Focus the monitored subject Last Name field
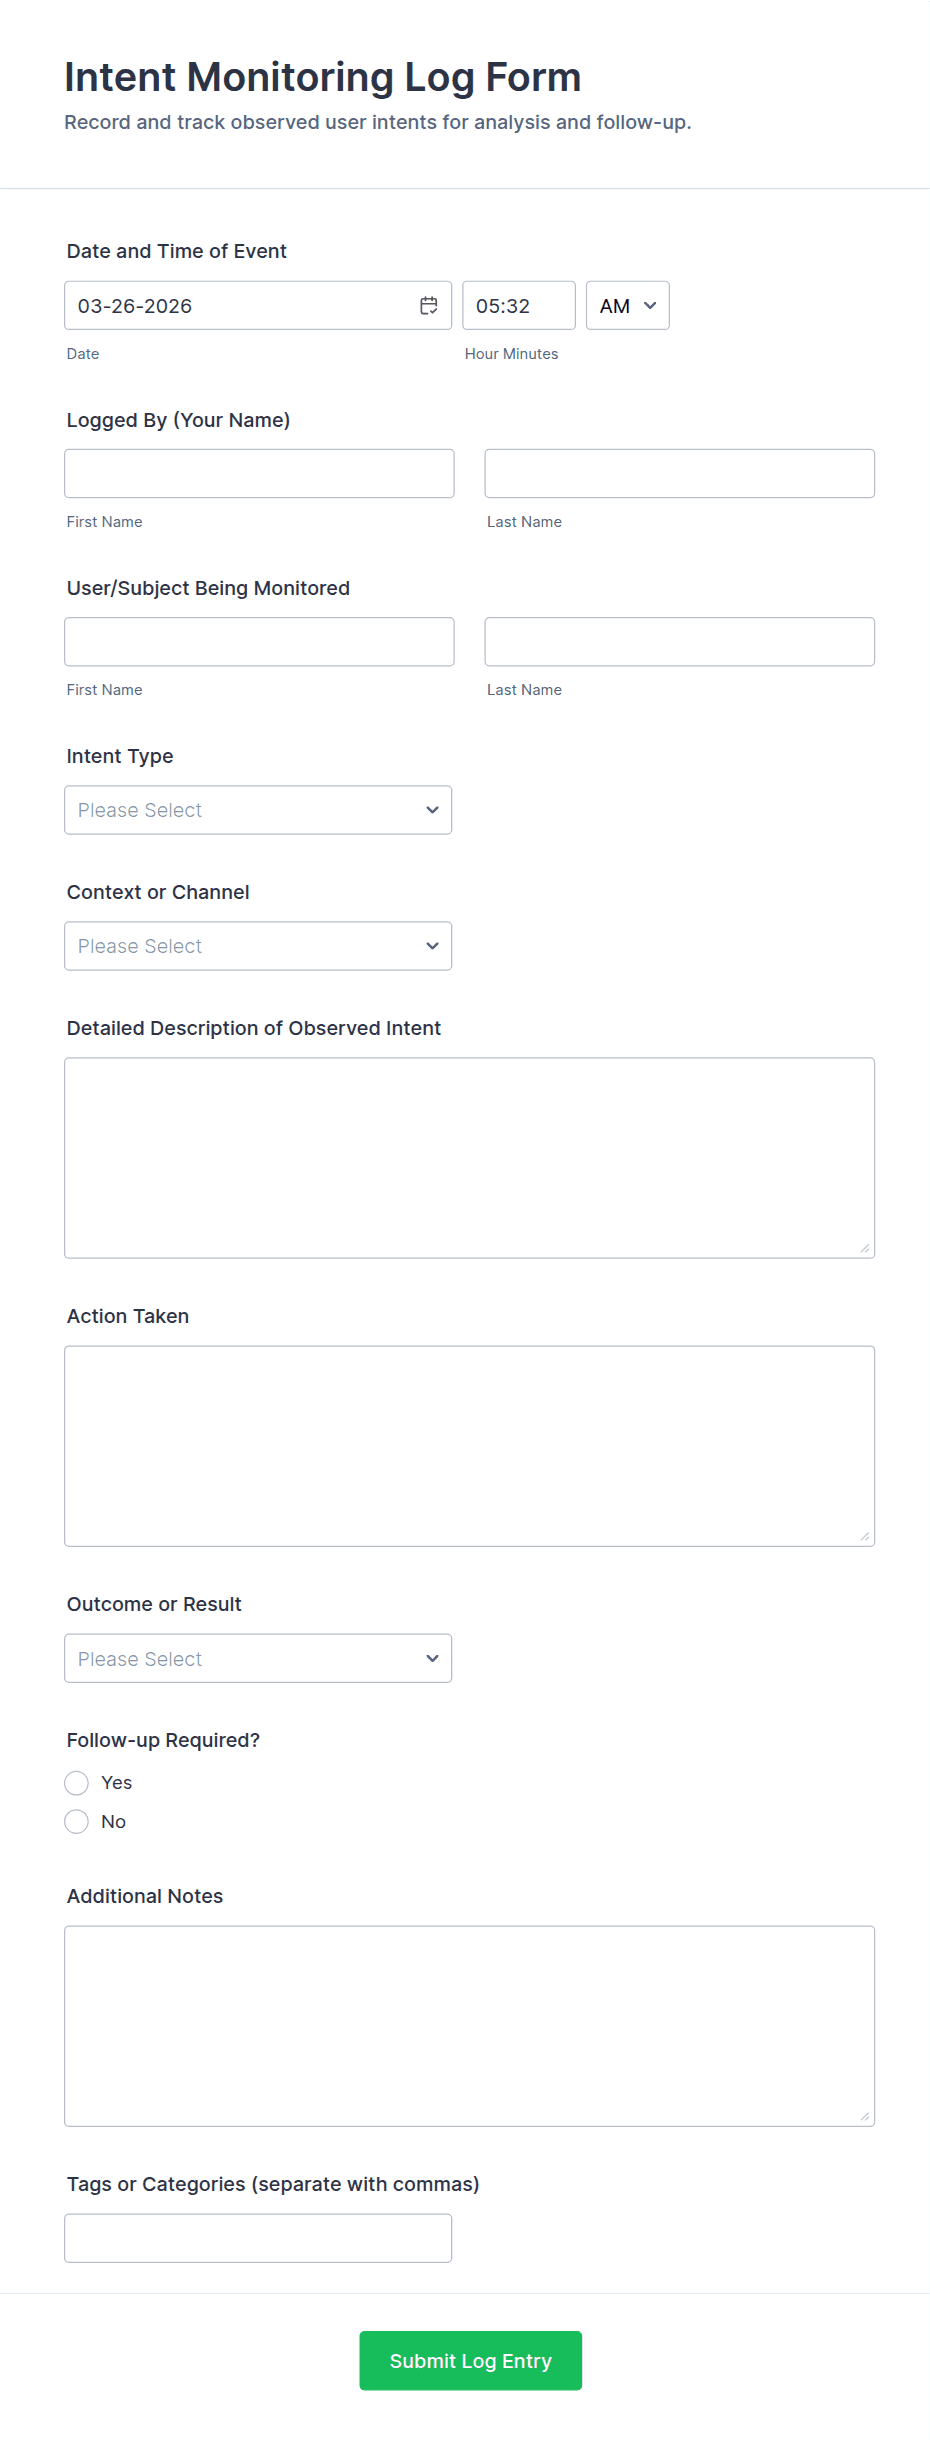This screenshot has width=930, height=2440. [x=679, y=642]
